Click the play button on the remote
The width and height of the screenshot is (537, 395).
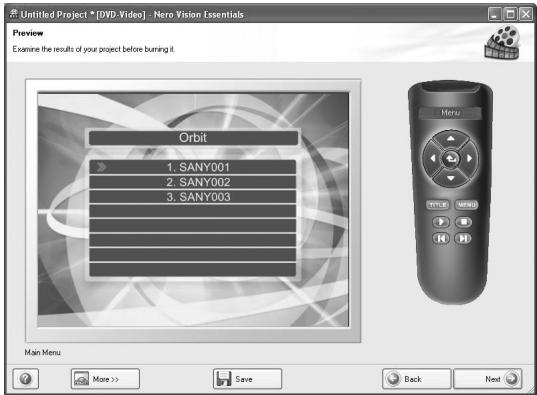click(441, 222)
